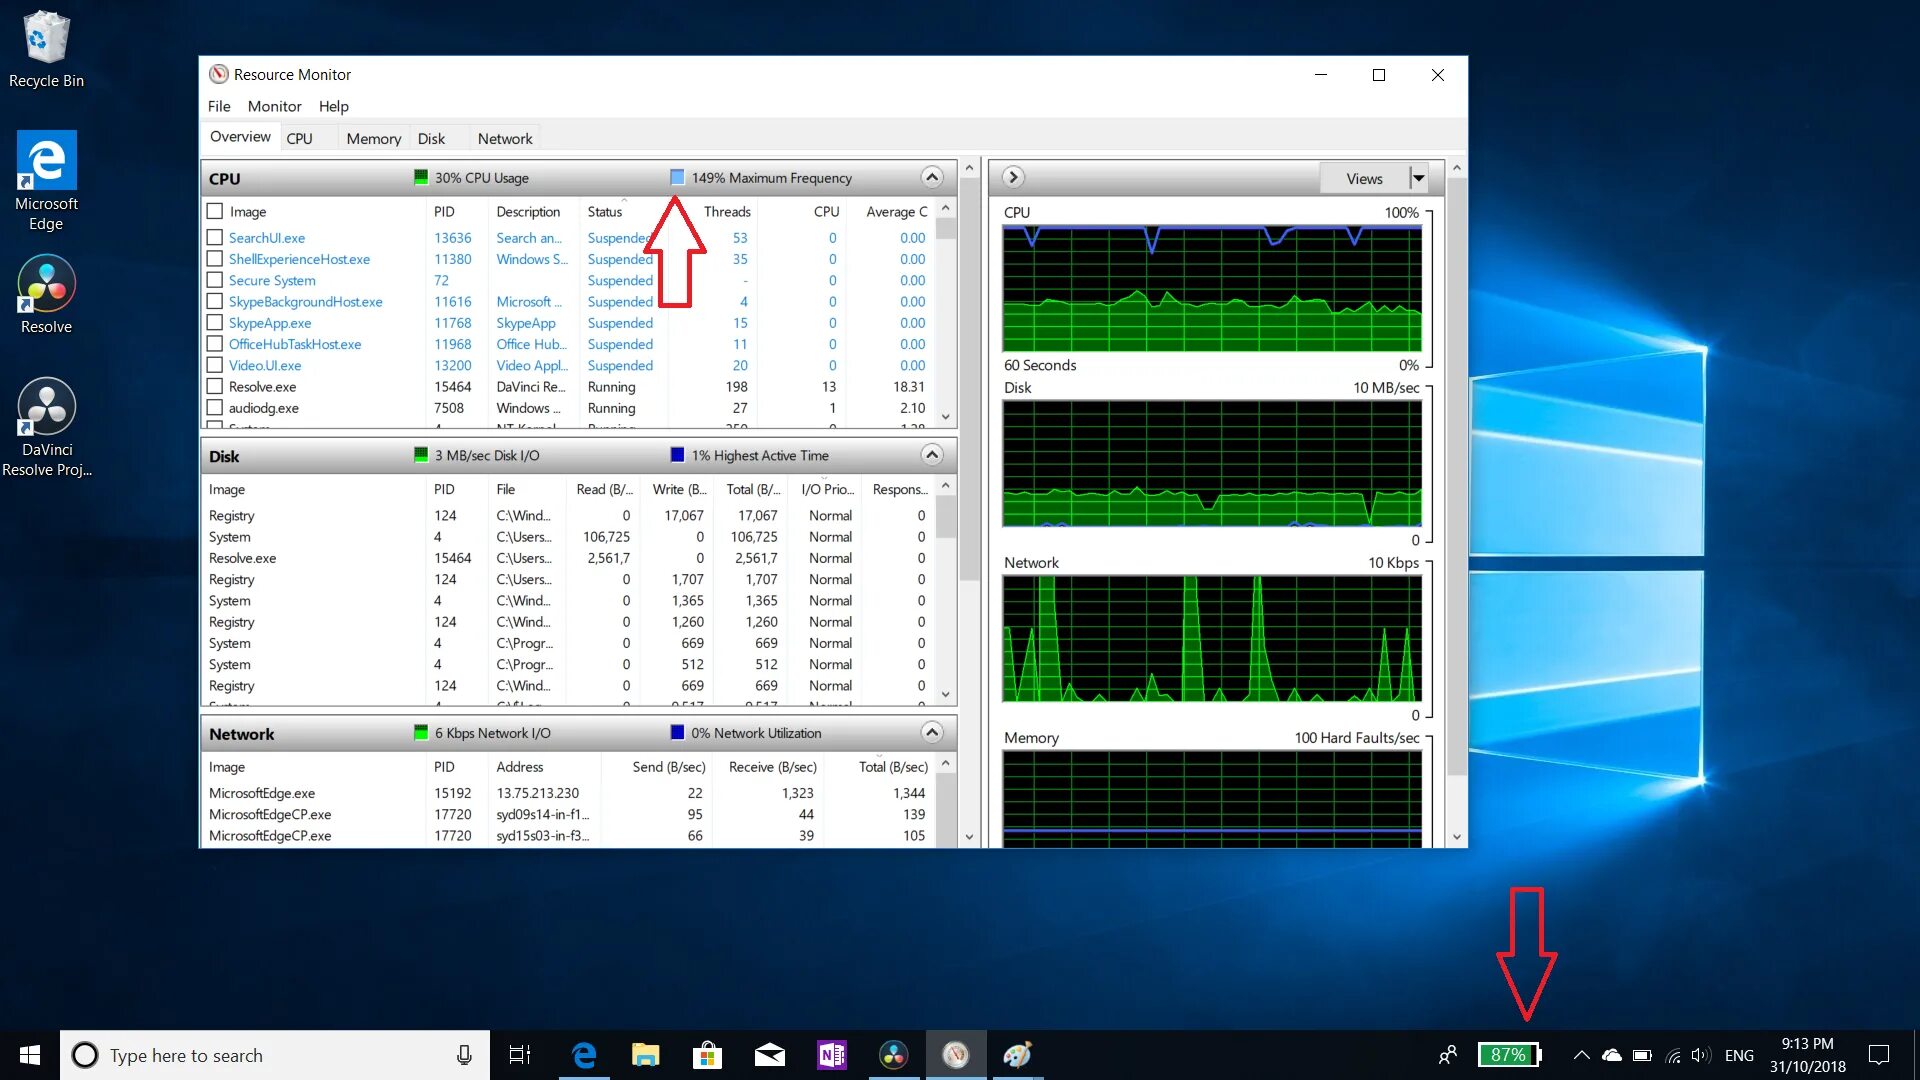This screenshot has width=1920, height=1080.
Task: Click the CPU tab in Resource Monitor
Action: (x=298, y=137)
